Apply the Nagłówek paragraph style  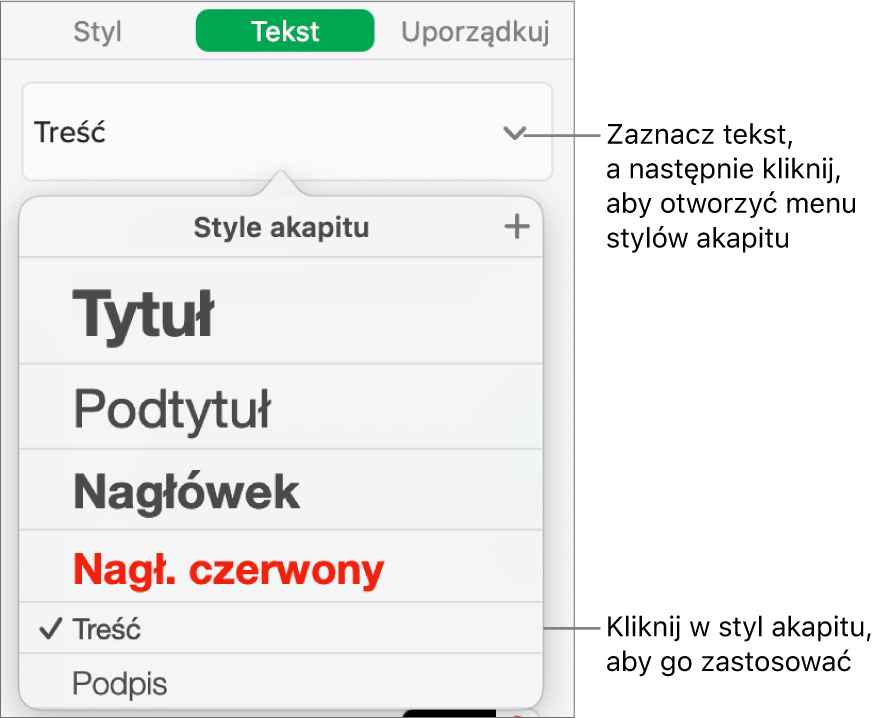281,490
